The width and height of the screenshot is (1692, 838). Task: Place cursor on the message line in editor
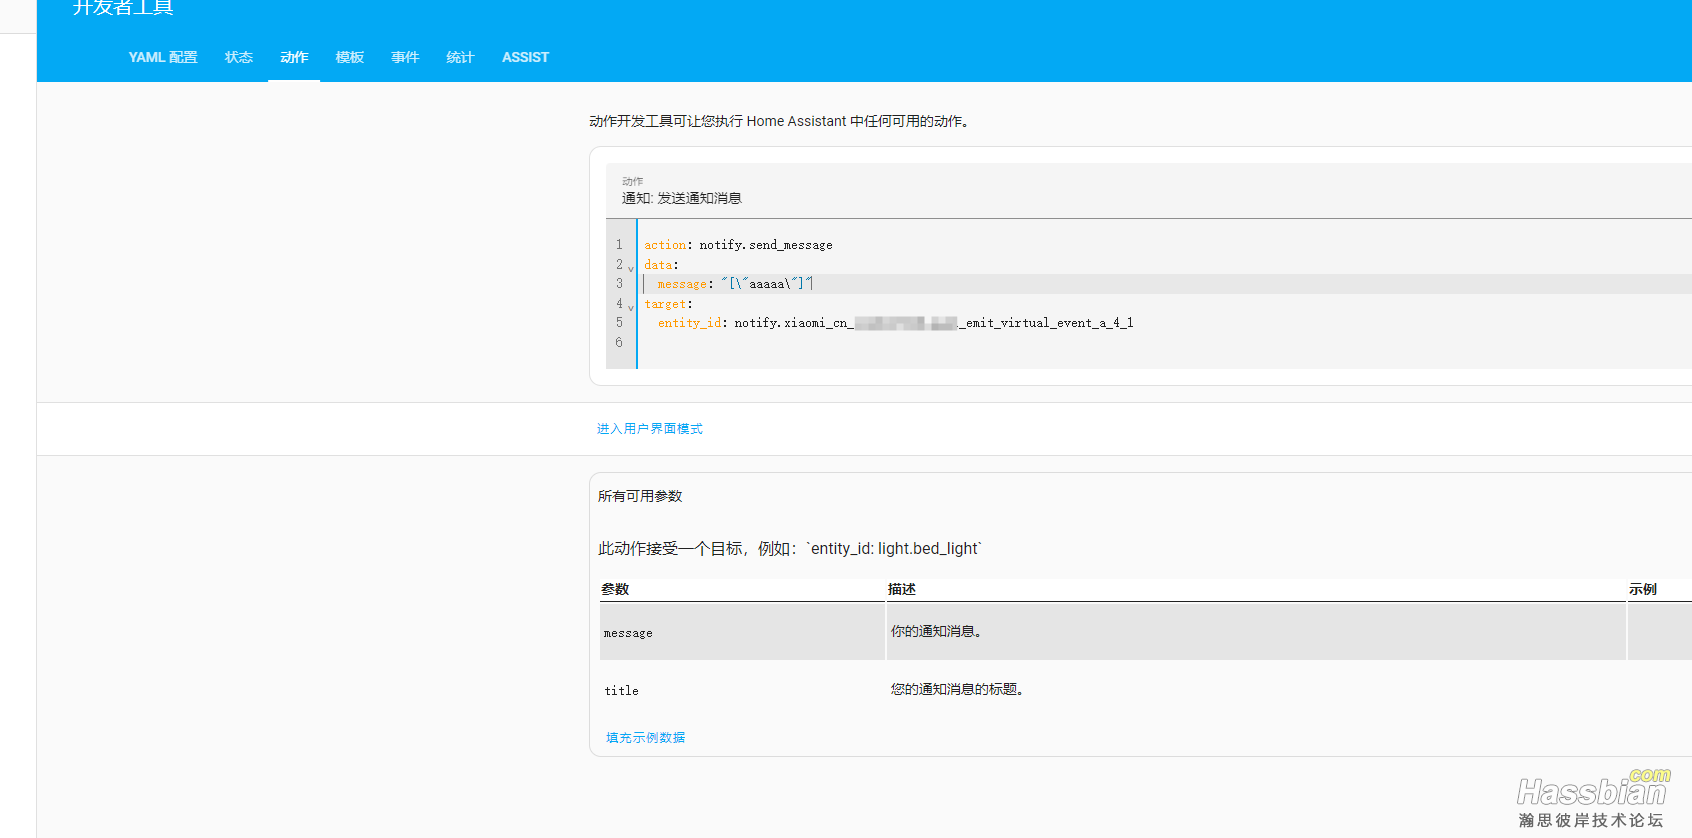[x=1165, y=284]
